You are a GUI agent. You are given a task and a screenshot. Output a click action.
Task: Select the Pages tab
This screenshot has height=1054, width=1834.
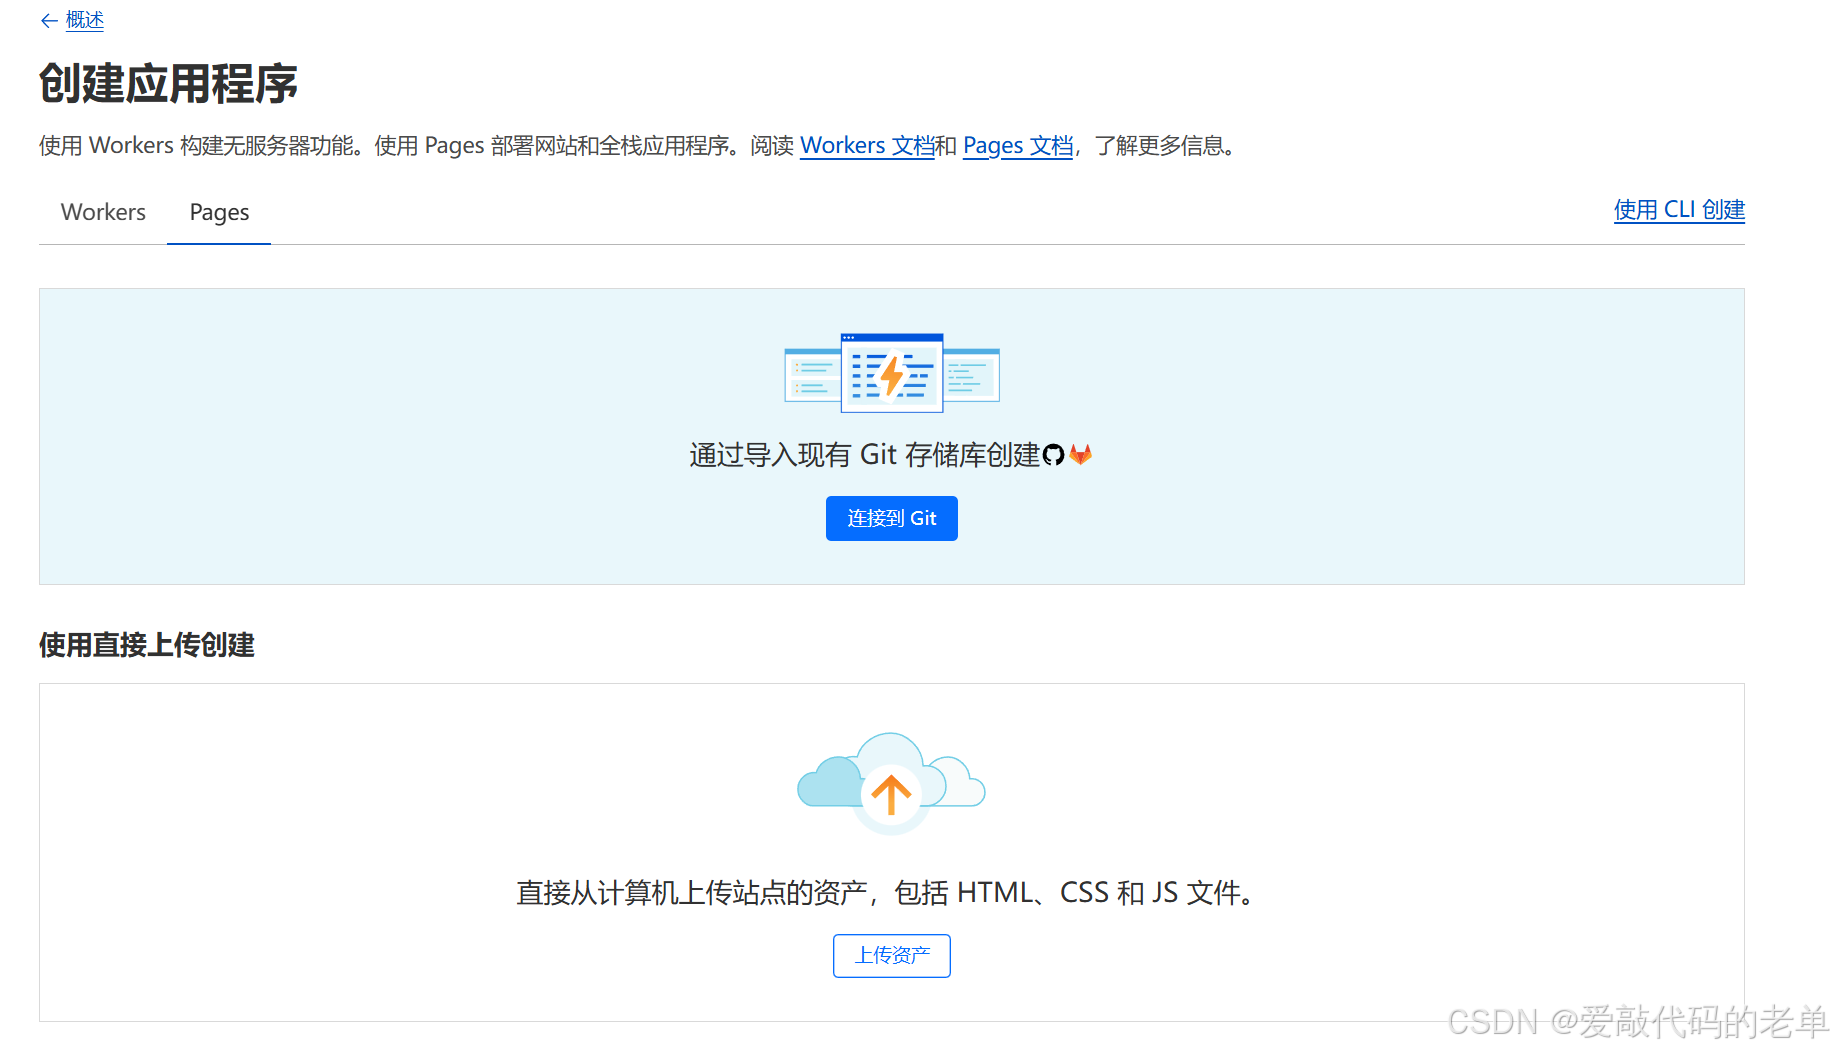[218, 212]
